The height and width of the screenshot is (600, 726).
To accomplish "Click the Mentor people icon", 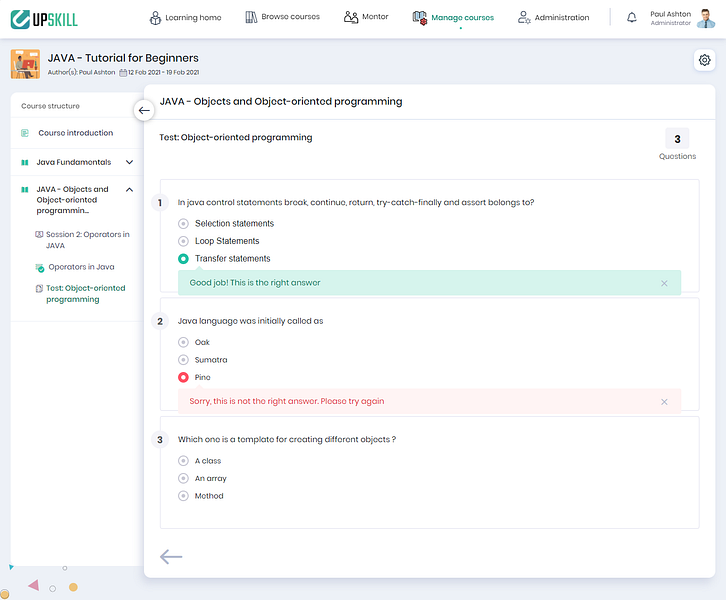I will (x=351, y=17).
